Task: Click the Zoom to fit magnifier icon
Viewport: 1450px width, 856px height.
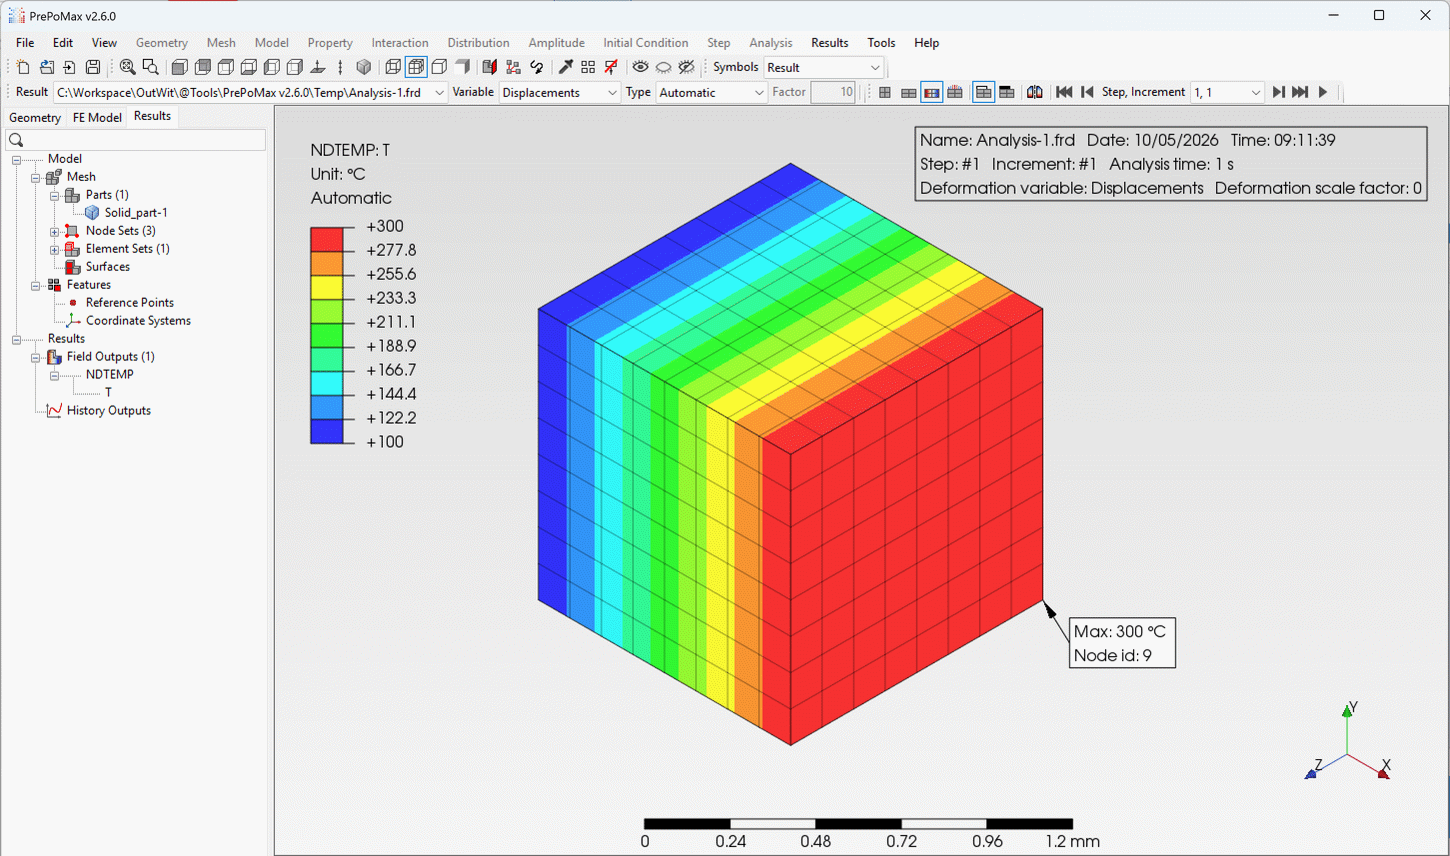Action: click(127, 67)
